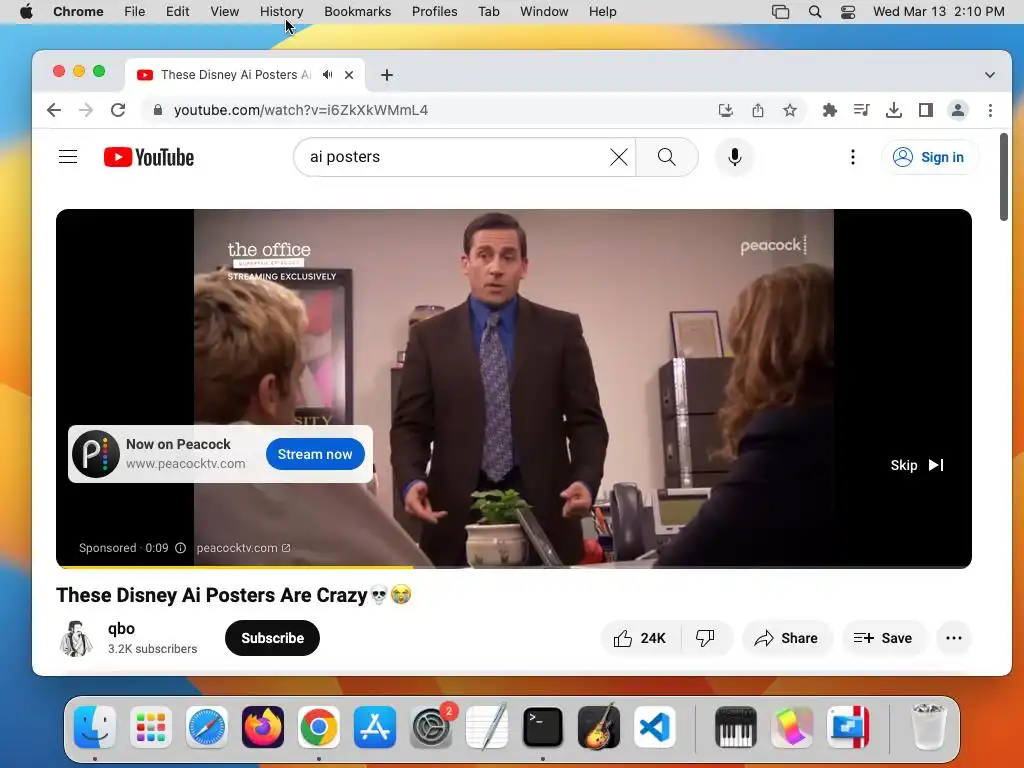Click the Share button
Viewport: 1024px width, 768px height.
786,638
